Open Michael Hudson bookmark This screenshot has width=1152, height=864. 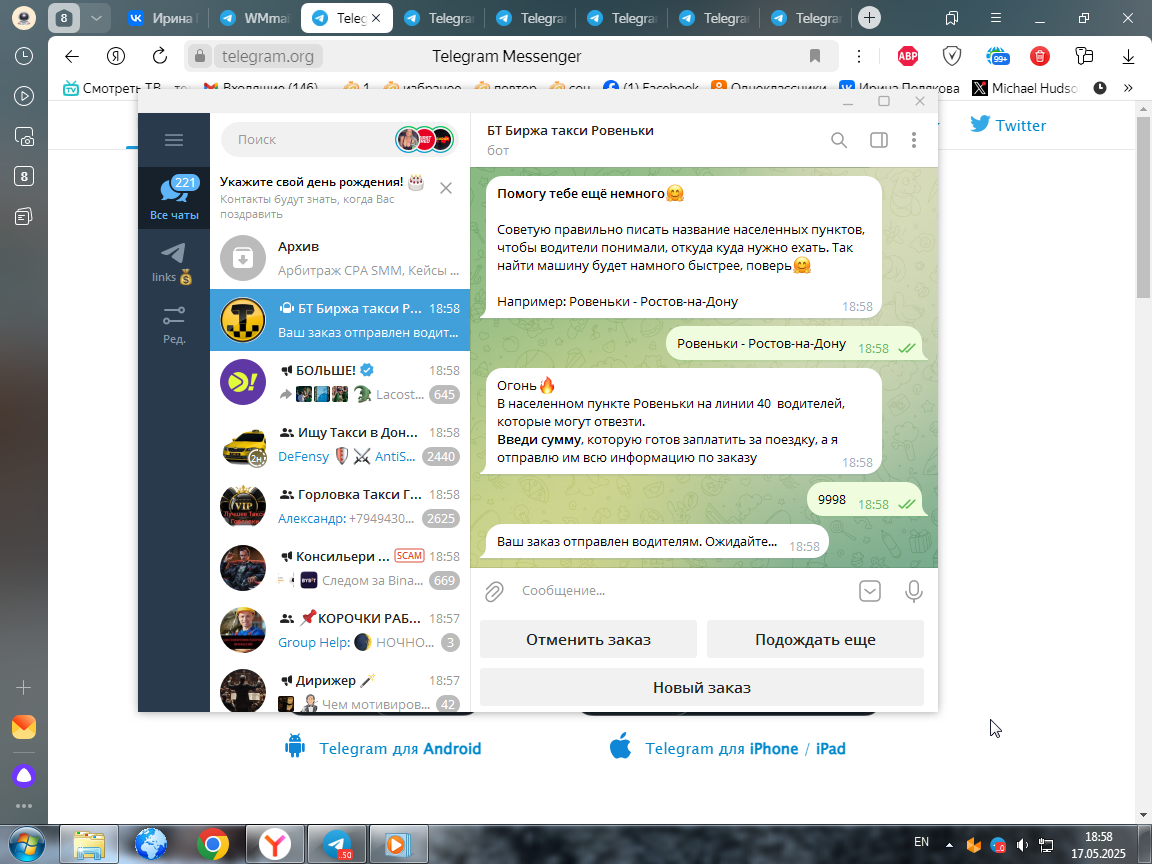click(x=1024, y=88)
